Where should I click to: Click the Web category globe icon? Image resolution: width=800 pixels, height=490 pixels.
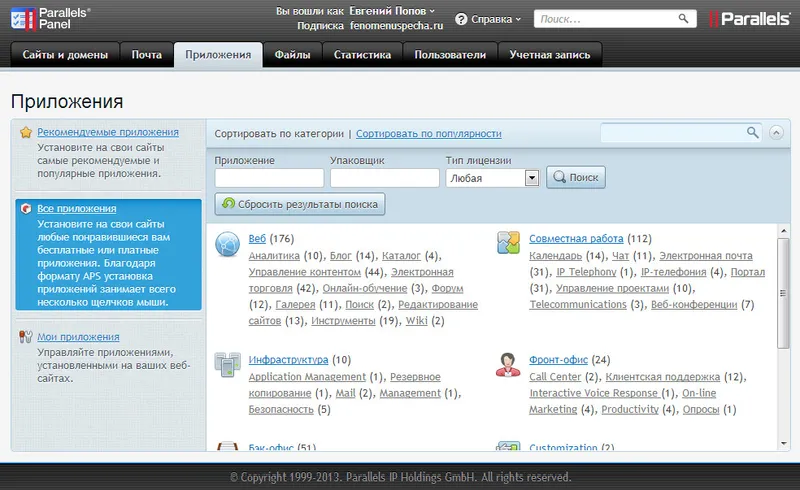pos(227,244)
